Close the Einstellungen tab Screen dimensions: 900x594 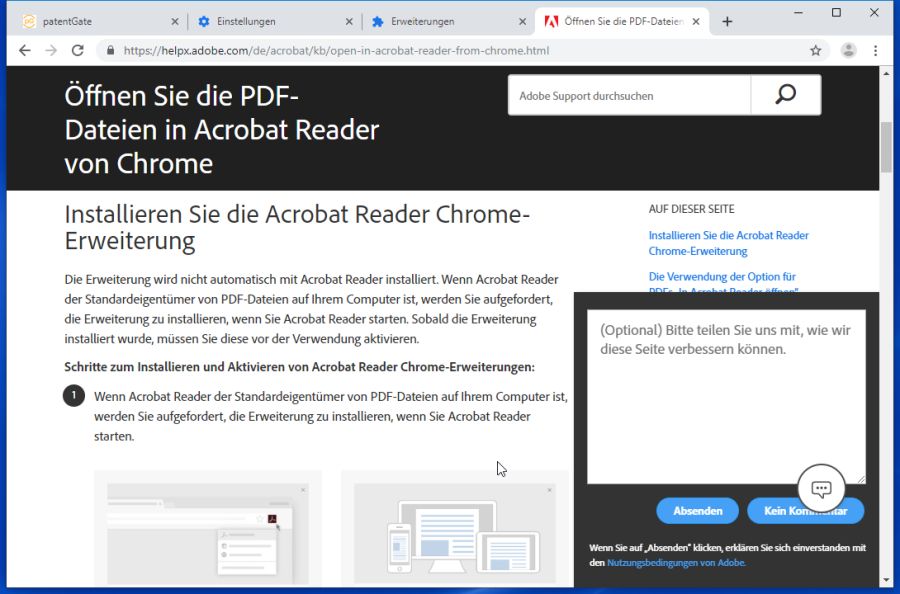tap(349, 22)
